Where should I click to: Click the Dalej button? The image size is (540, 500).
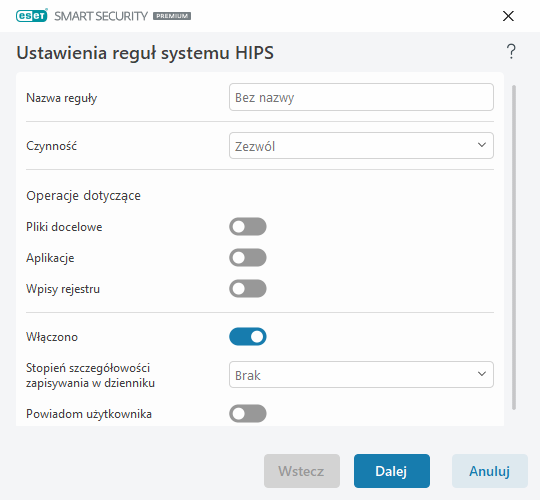[392, 471]
